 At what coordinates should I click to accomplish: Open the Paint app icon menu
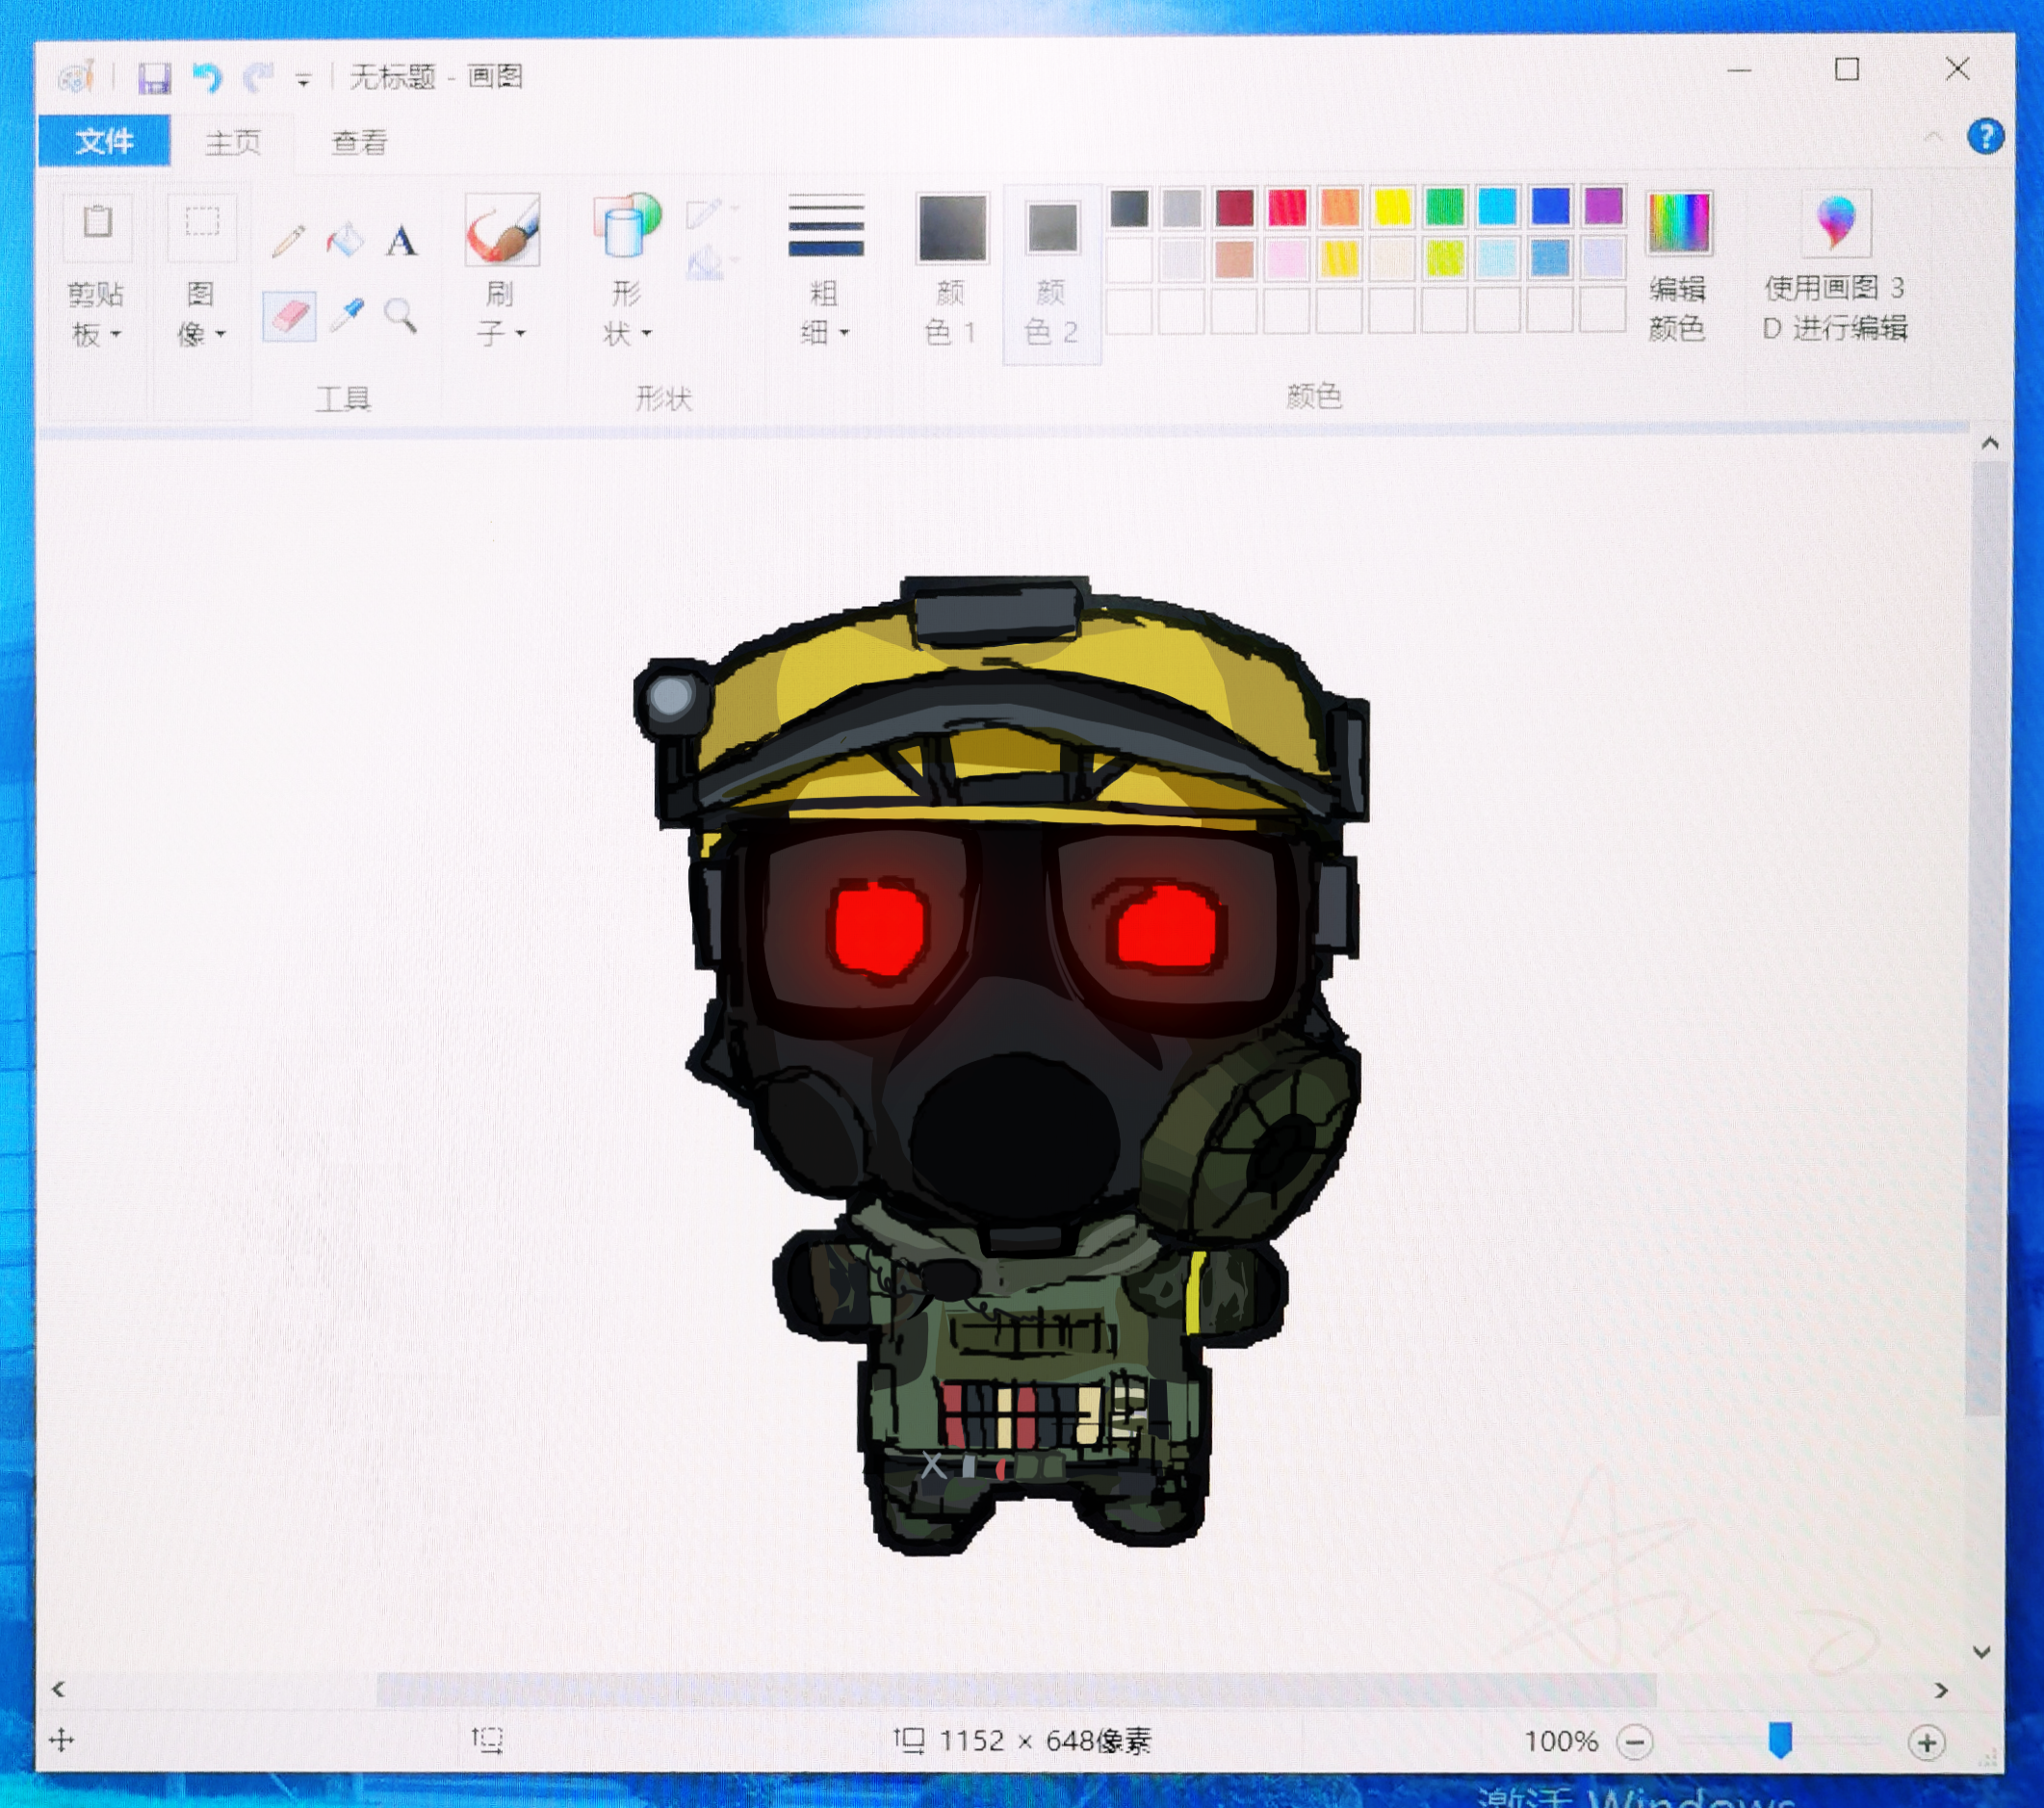[76, 77]
